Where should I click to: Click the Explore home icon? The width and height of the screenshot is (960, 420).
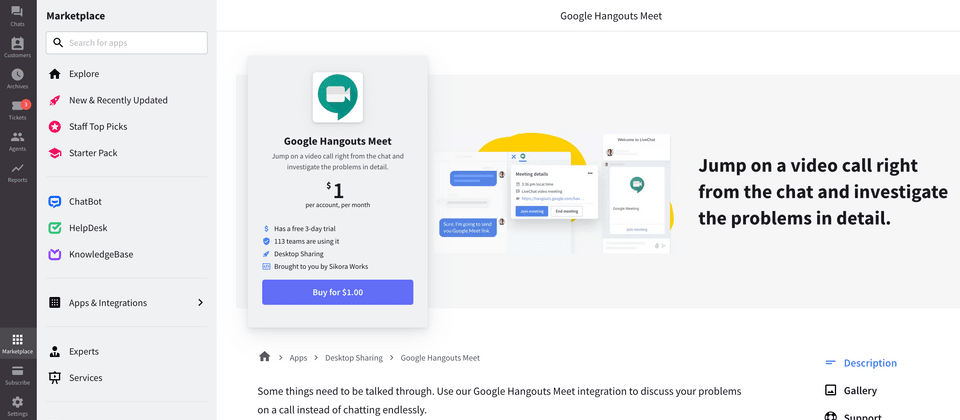pos(55,74)
